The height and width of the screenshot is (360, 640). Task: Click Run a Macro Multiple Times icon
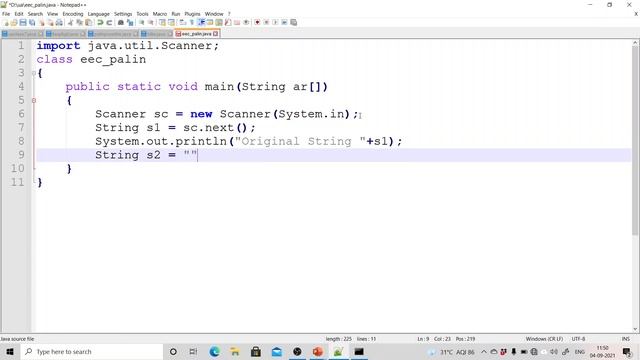click(284, 22)
